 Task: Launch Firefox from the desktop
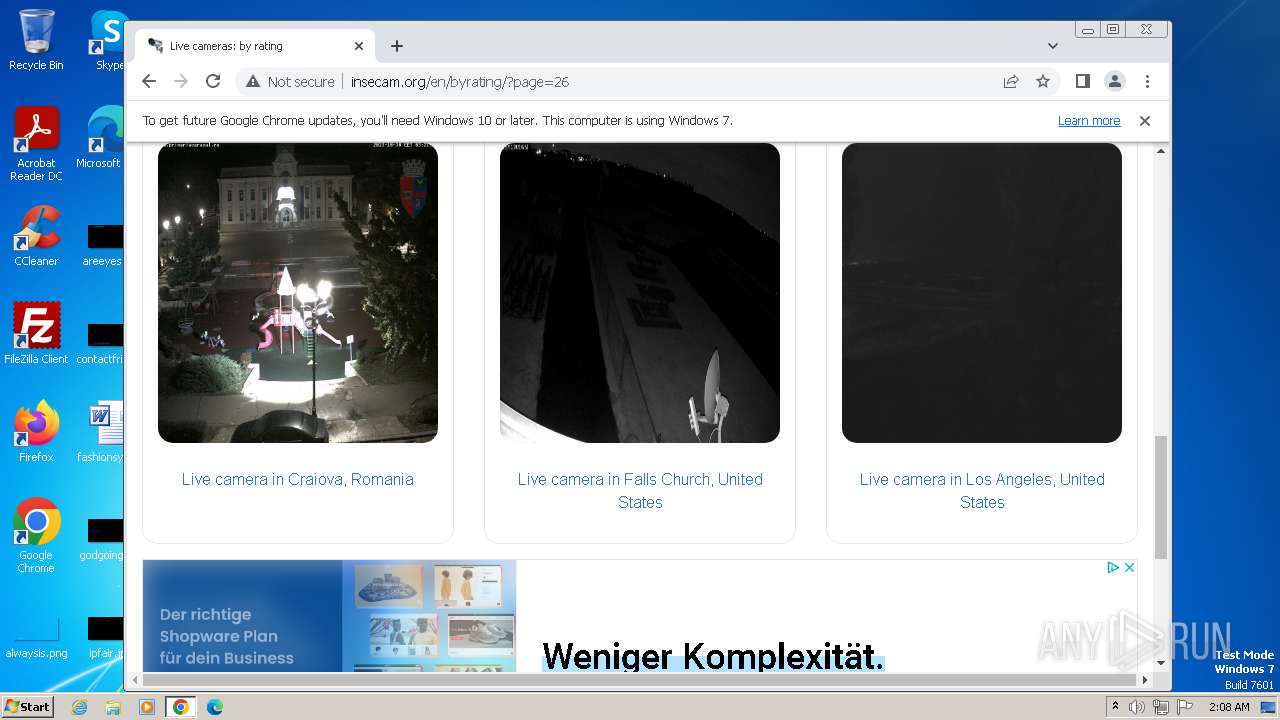click(x=36, y=431)
